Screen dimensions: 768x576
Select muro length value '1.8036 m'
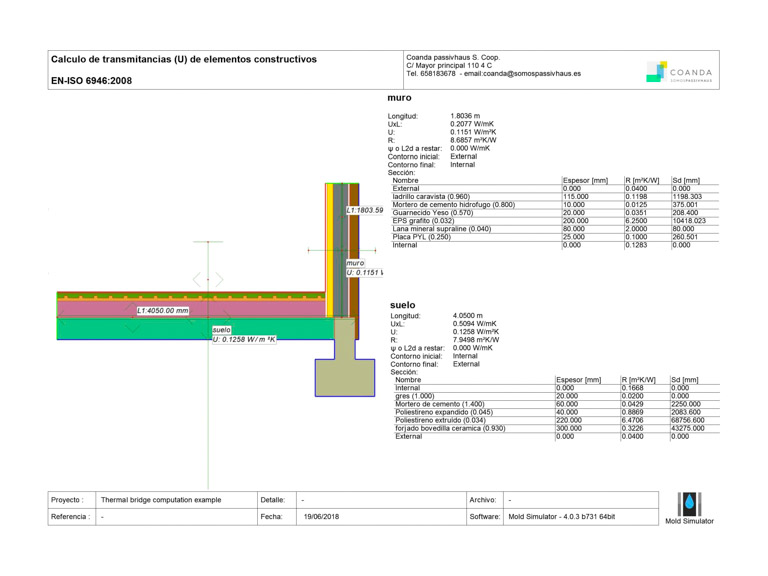pyautogui.click(x=465, y=116)
